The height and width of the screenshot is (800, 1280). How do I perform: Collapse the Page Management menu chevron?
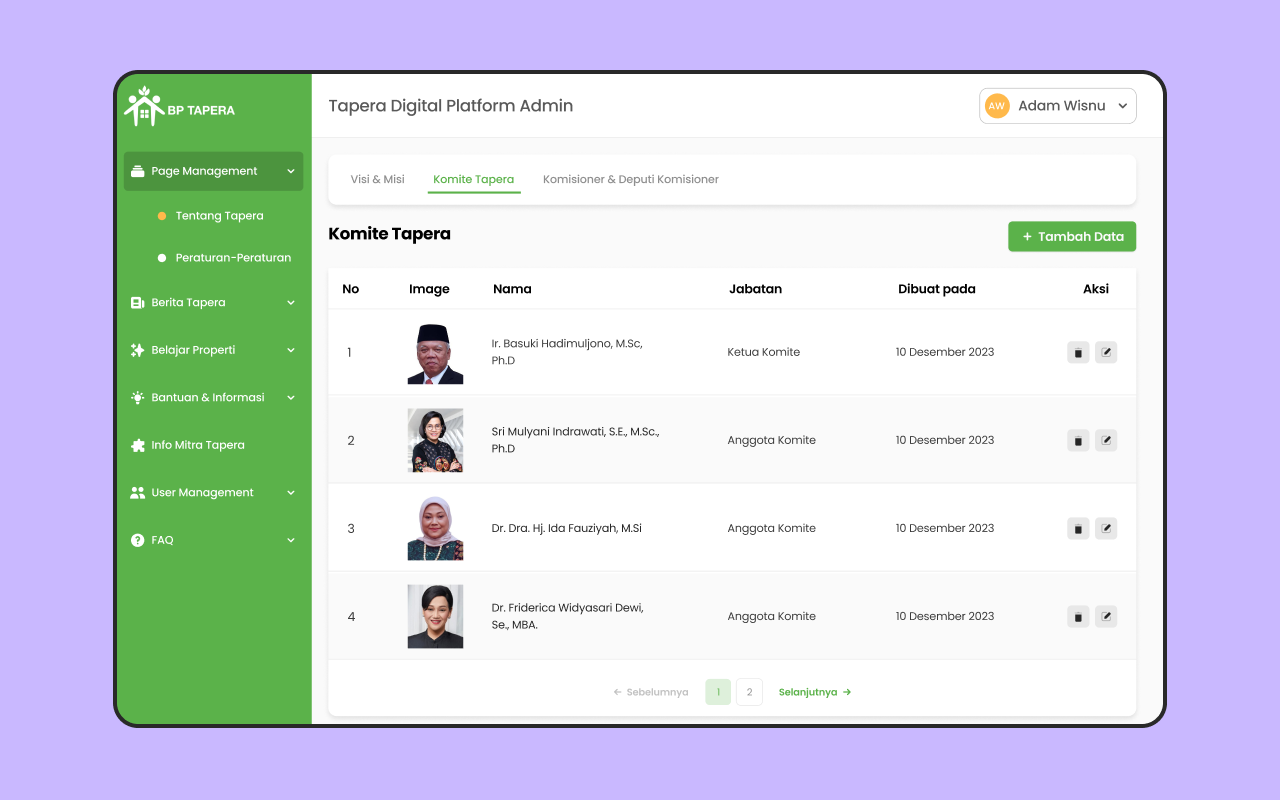point(291,171)
